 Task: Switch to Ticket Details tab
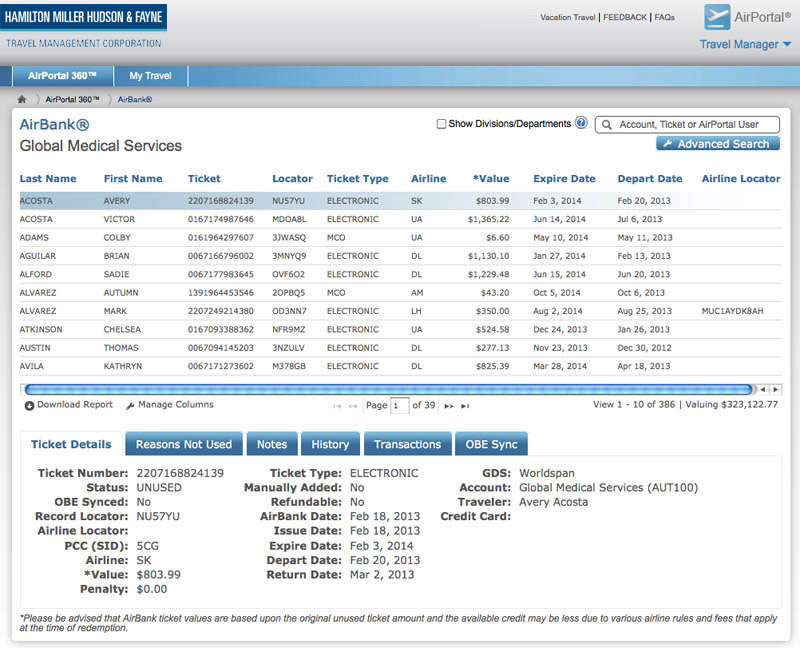tap(71, 444)
